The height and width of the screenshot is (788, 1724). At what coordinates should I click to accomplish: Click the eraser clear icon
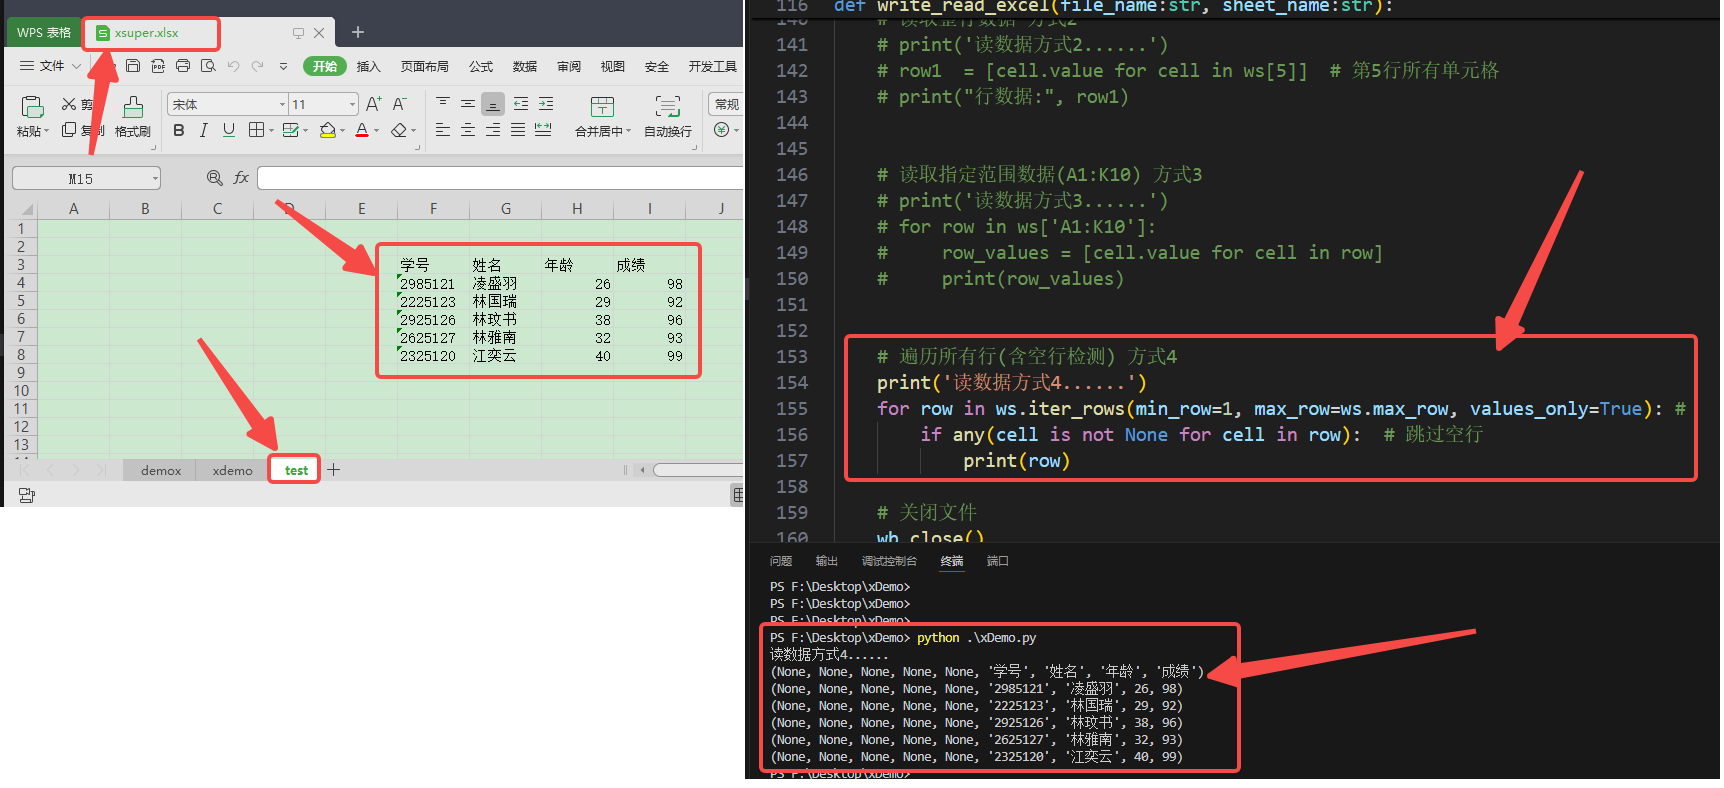(x=399, y=130)
